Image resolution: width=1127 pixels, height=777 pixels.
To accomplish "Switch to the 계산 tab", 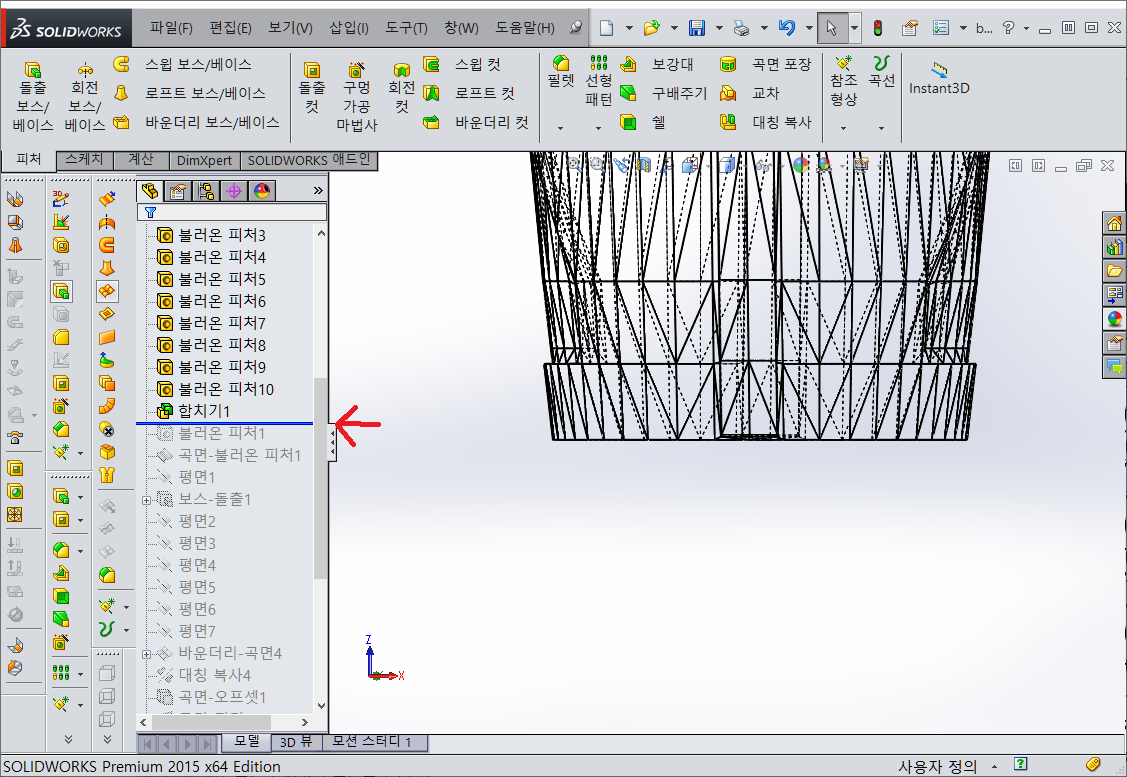I will click(141, 160).
